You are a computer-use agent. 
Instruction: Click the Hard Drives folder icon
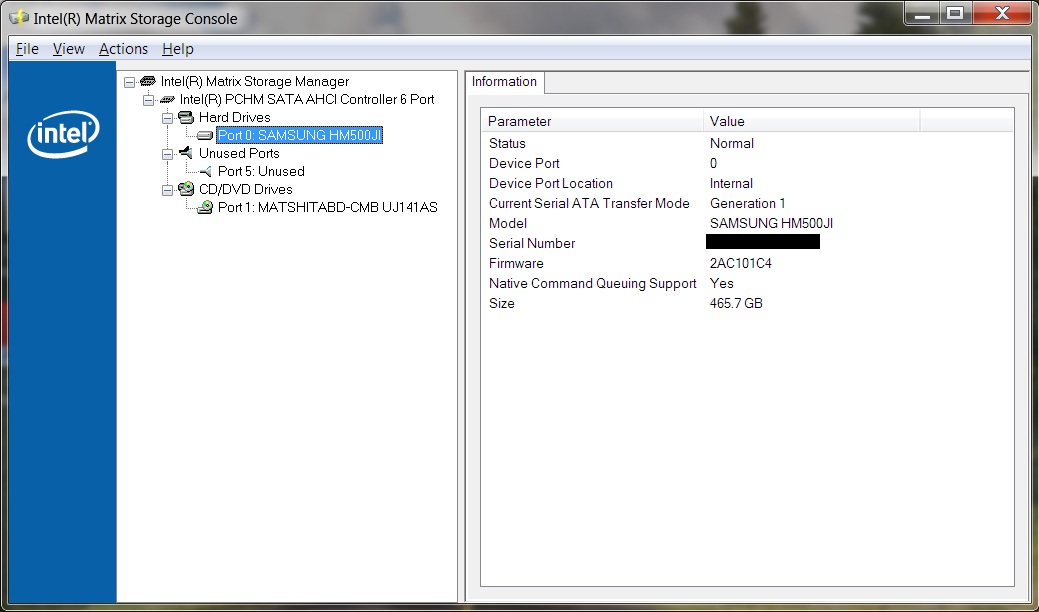tap(186, 117)
